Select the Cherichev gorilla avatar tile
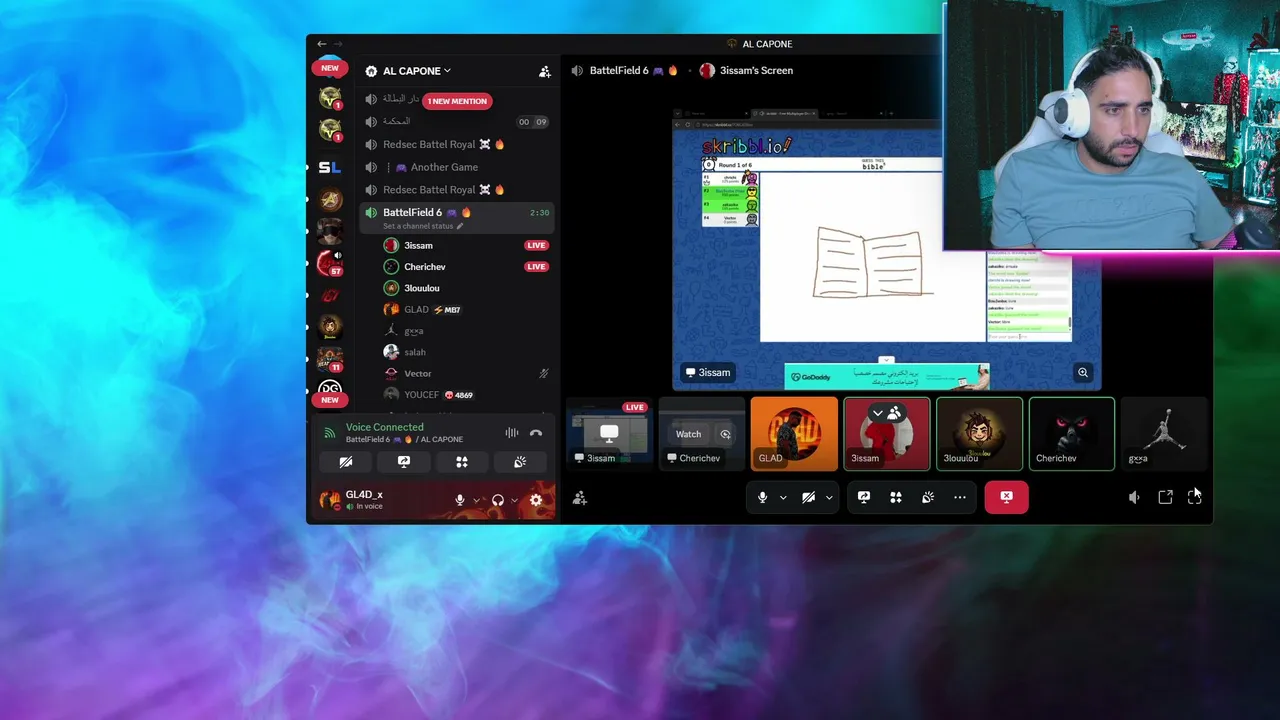 (1072, 433)
